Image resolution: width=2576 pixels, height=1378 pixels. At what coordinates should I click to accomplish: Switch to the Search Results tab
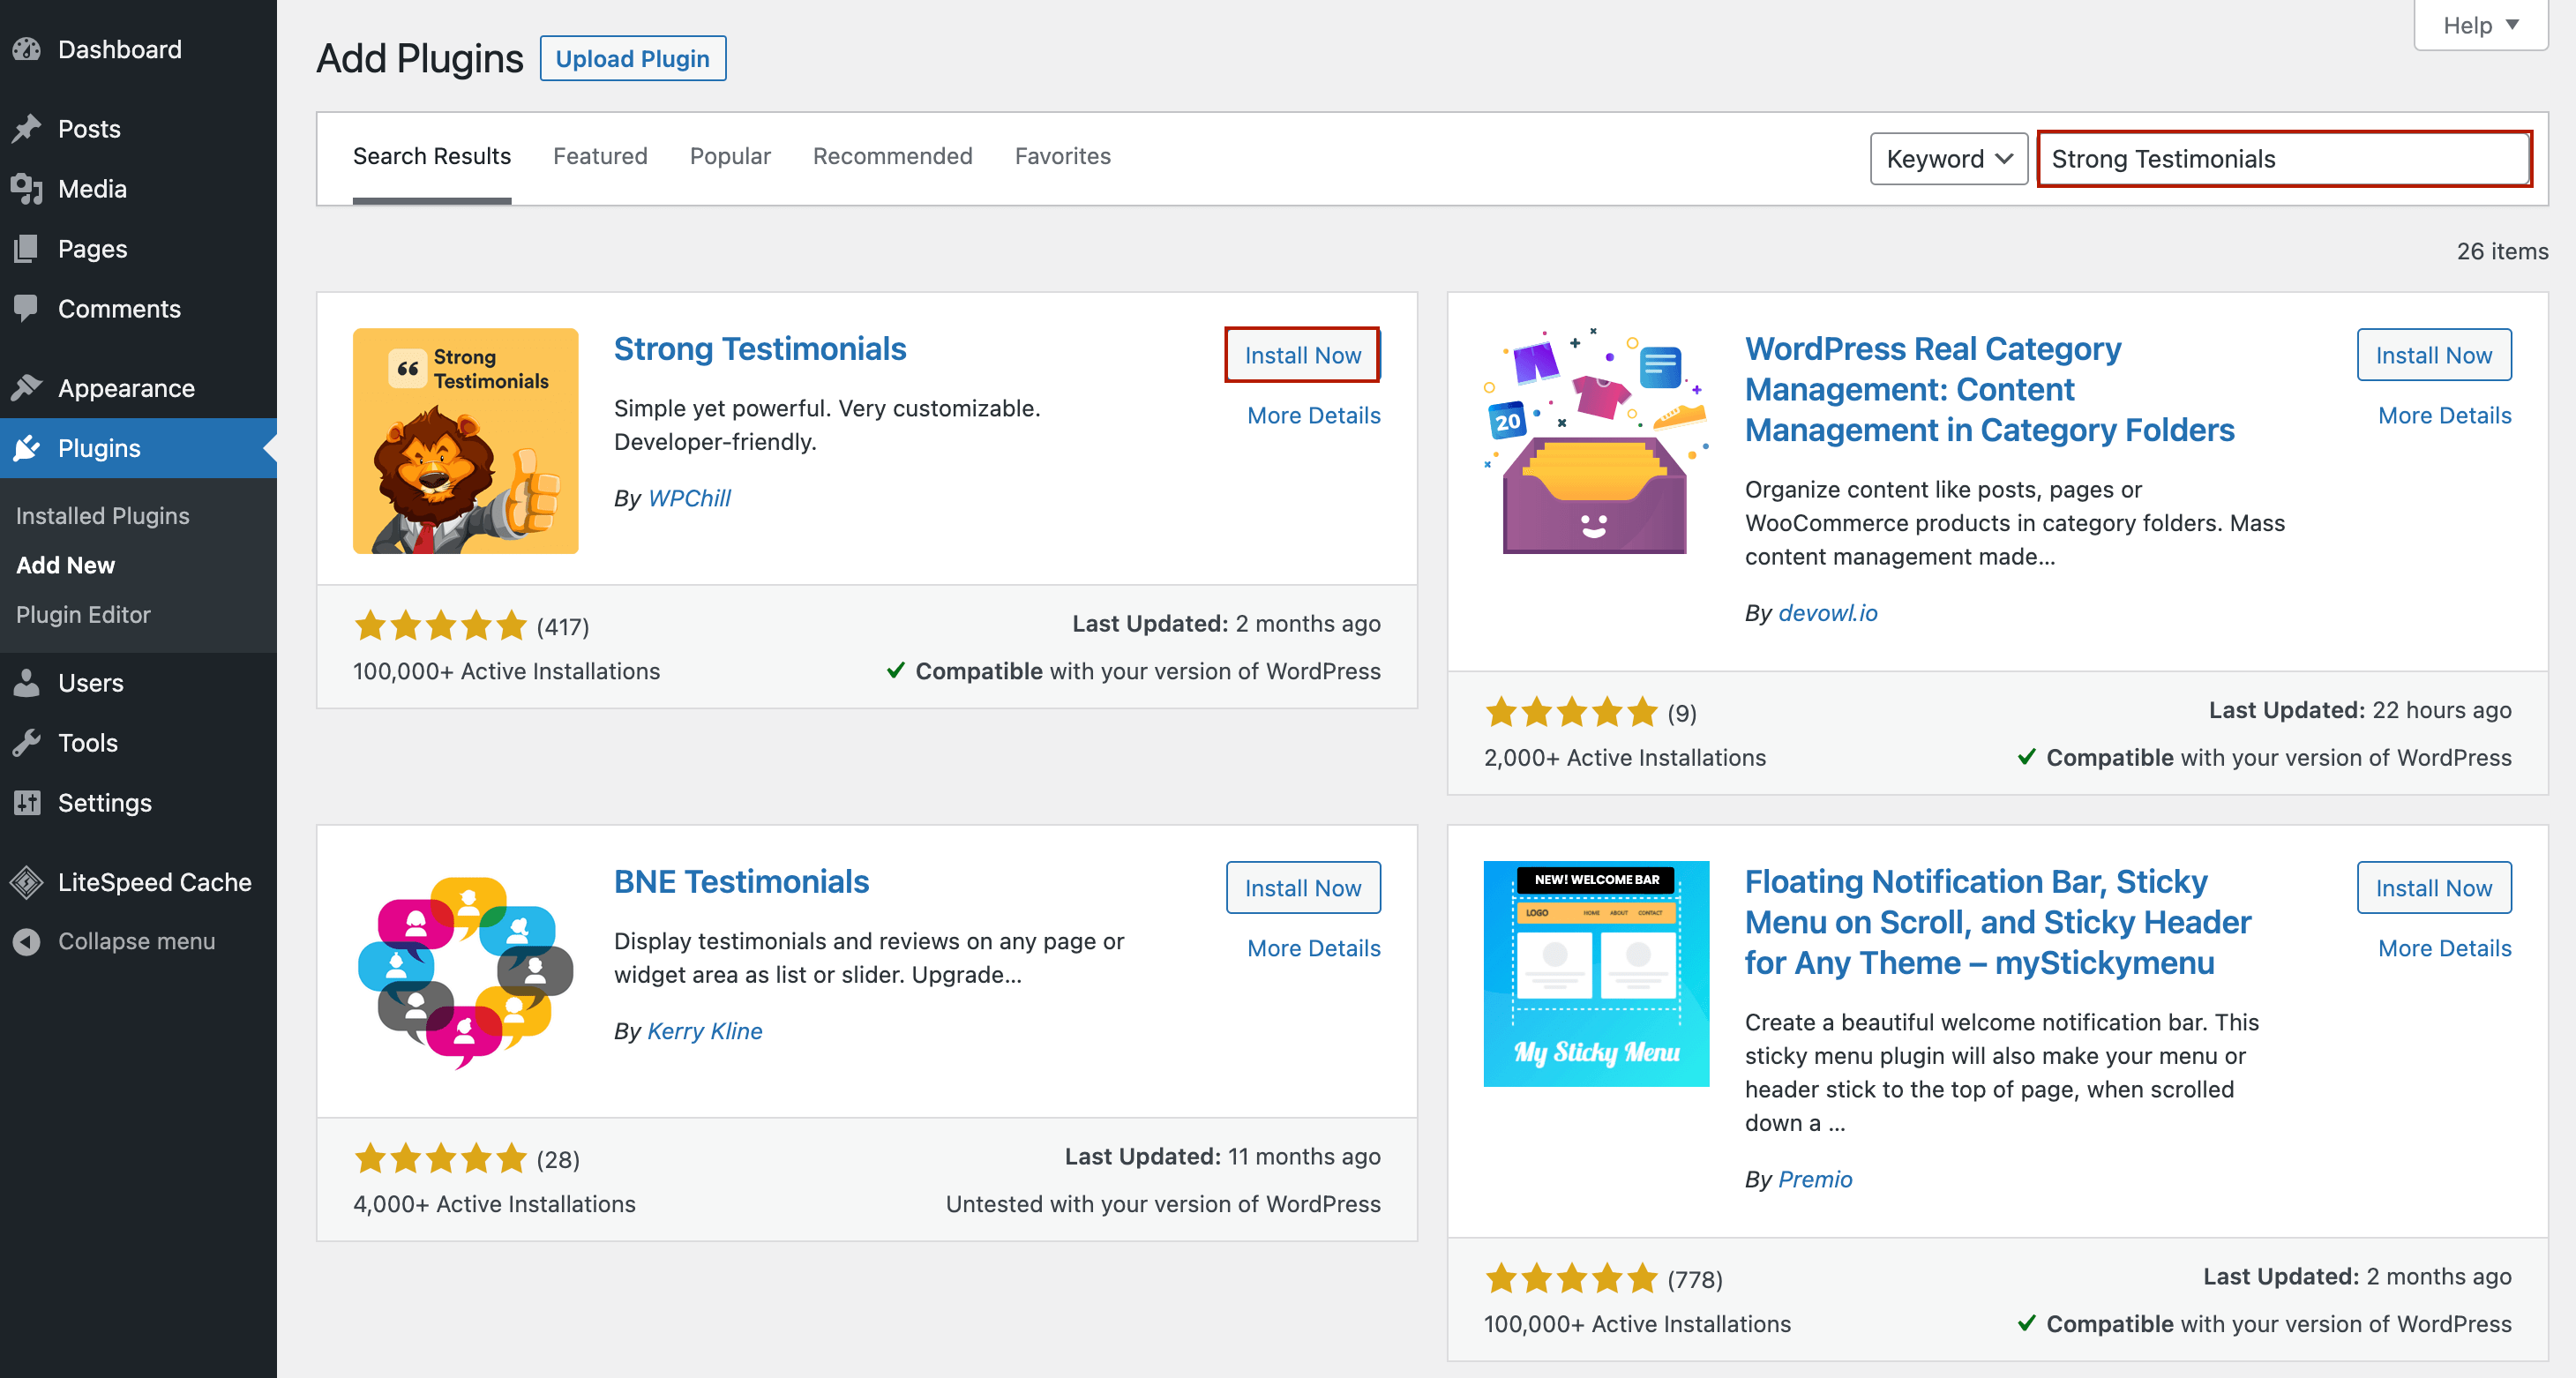tap(432, 156)
